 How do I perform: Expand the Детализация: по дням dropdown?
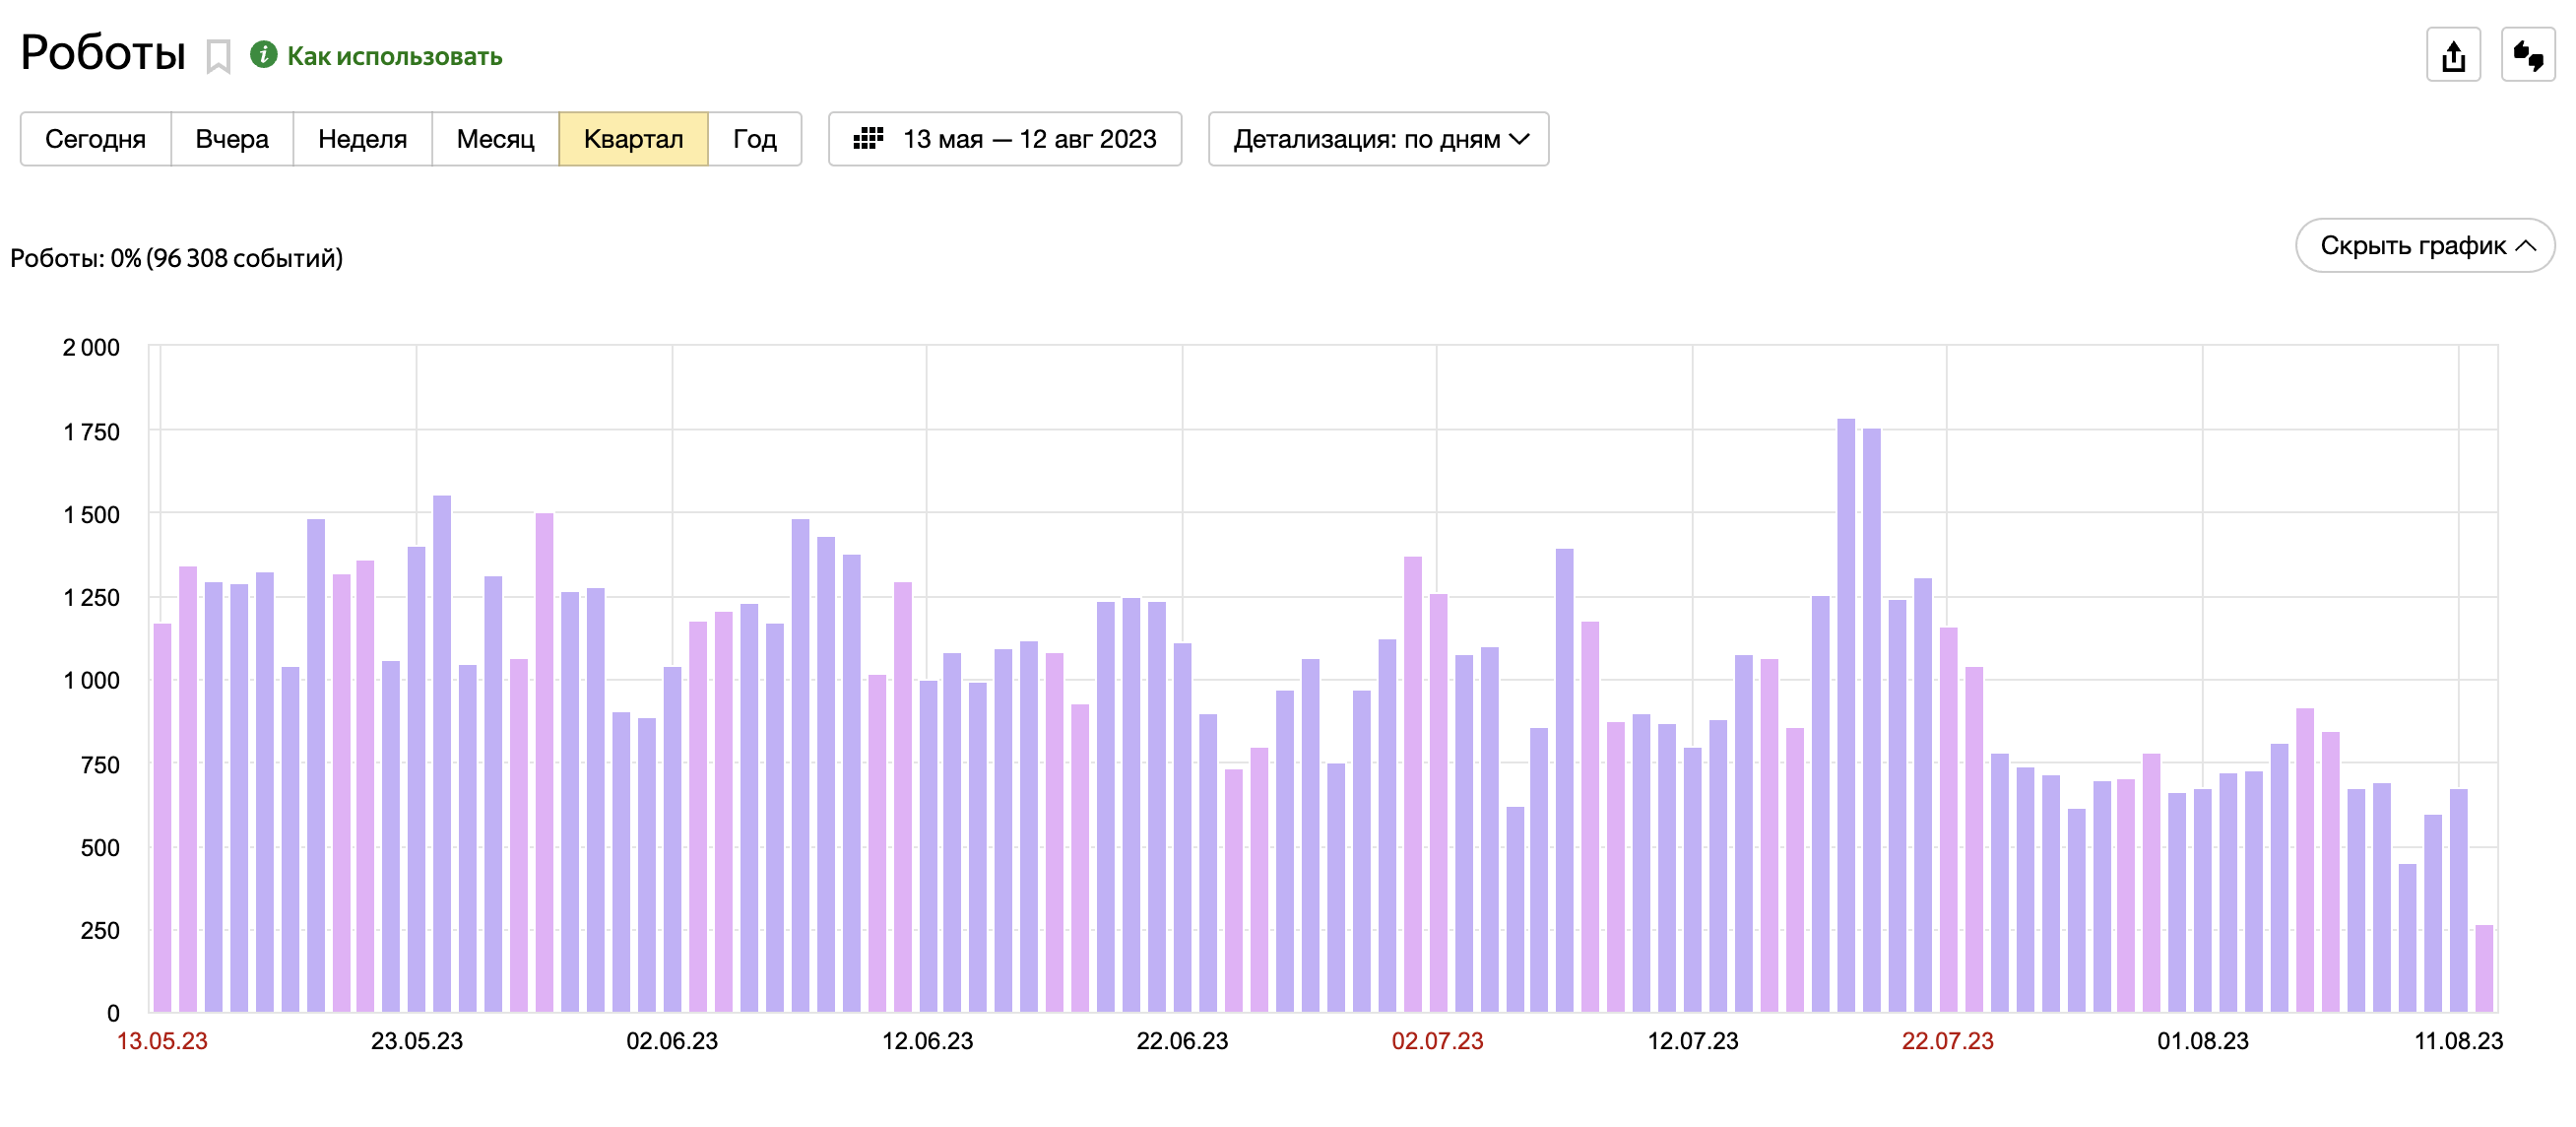pyautogui.click(x=1378, y=139)
